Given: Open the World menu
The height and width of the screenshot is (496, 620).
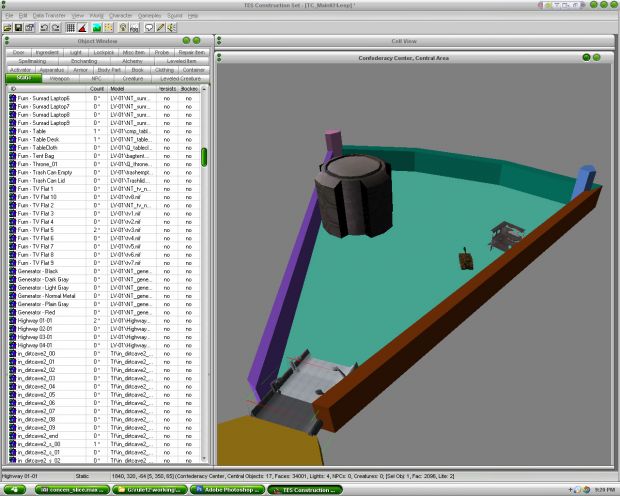Looking at the screenshot, I should point(96,15).
